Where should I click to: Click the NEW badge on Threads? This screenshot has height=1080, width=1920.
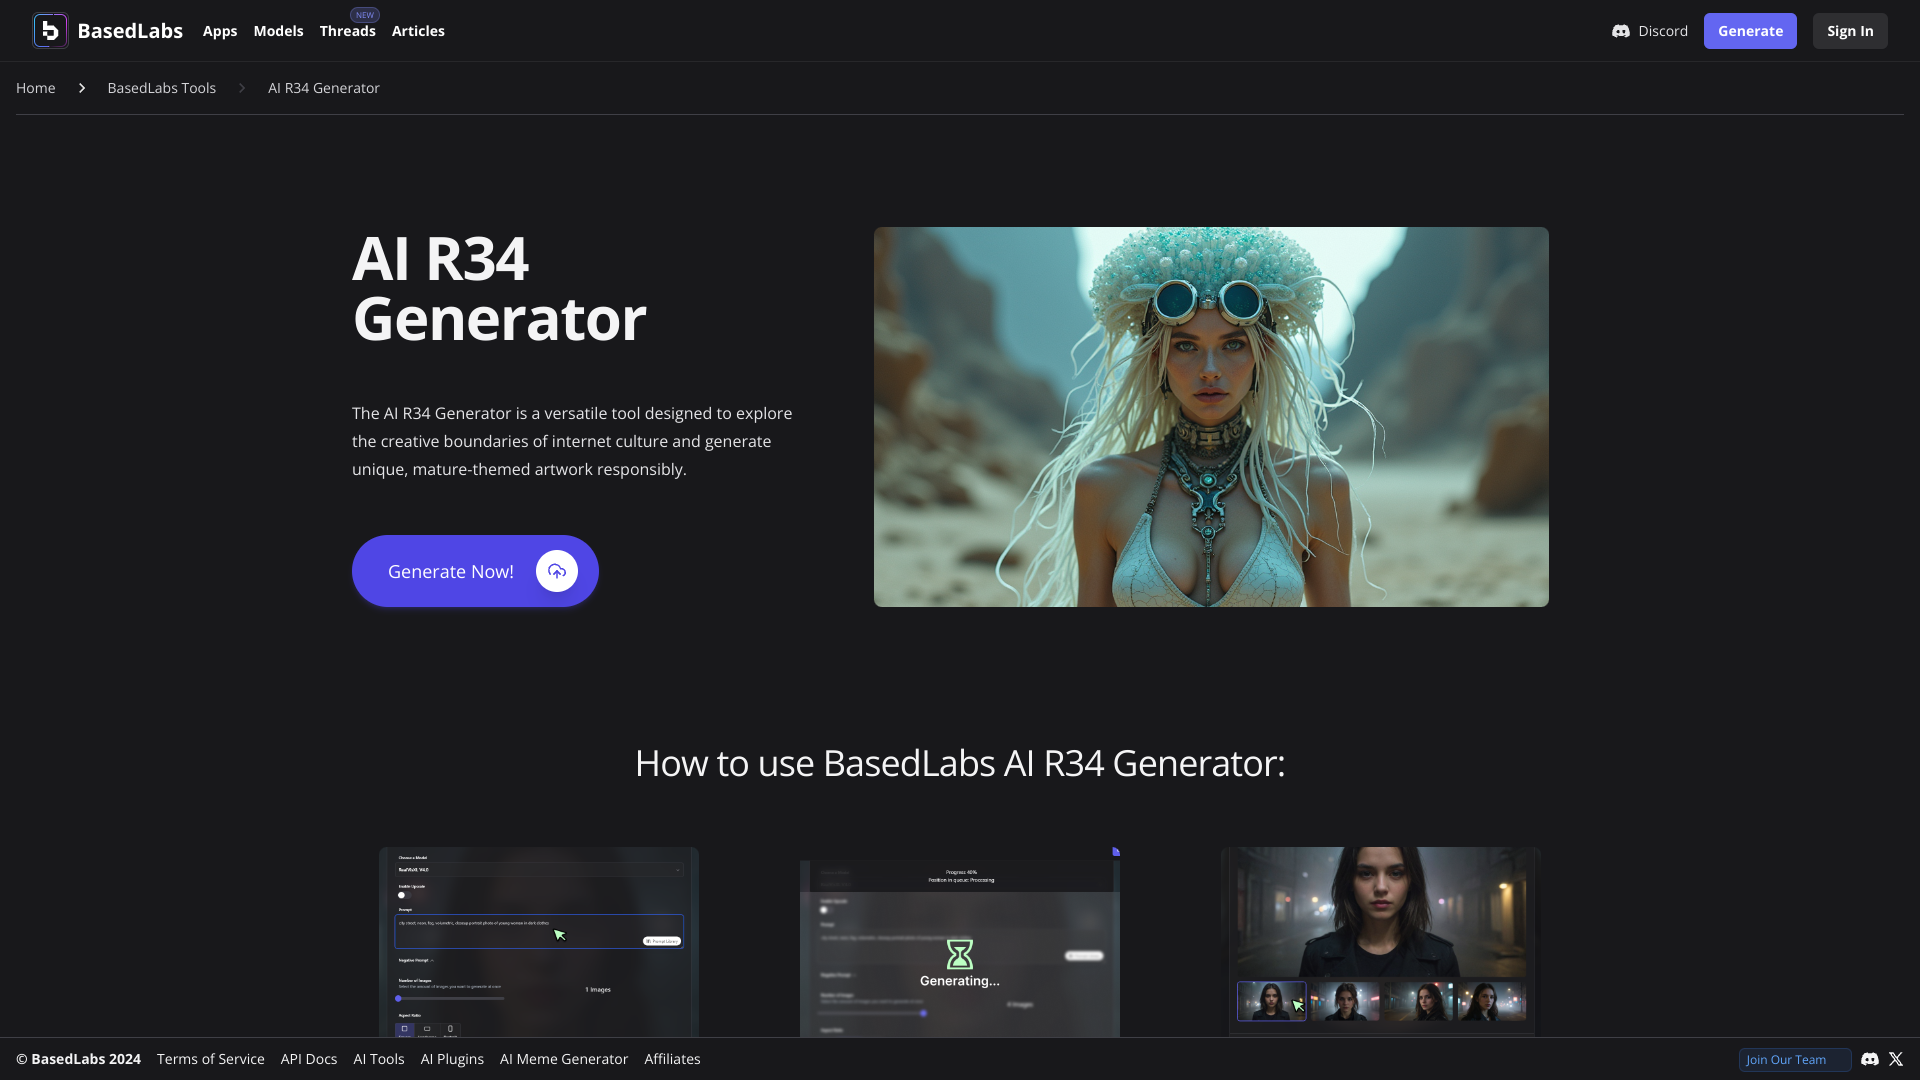click(364, 15)
